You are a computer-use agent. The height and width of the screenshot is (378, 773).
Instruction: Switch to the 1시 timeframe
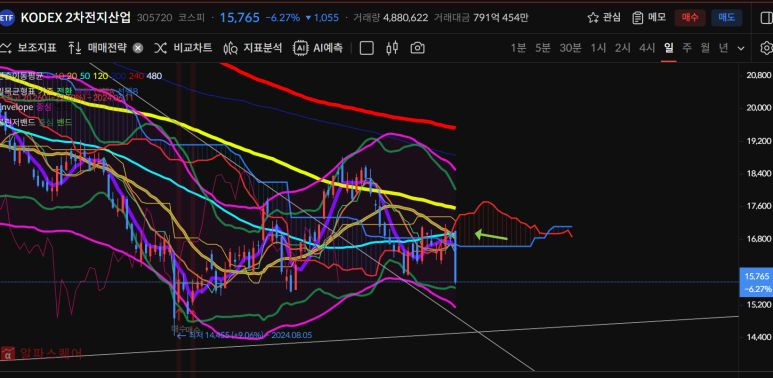coord(598,48)
